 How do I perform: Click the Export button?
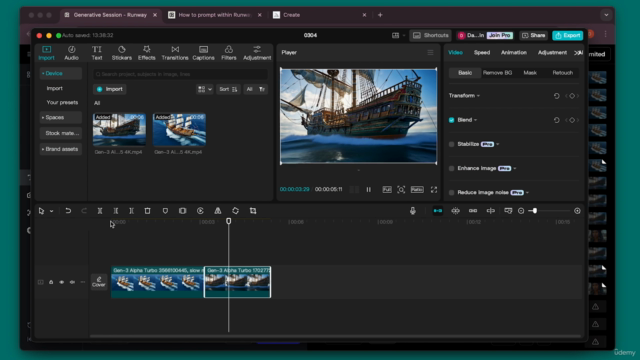pyautogui.click(x=567, y=36)
